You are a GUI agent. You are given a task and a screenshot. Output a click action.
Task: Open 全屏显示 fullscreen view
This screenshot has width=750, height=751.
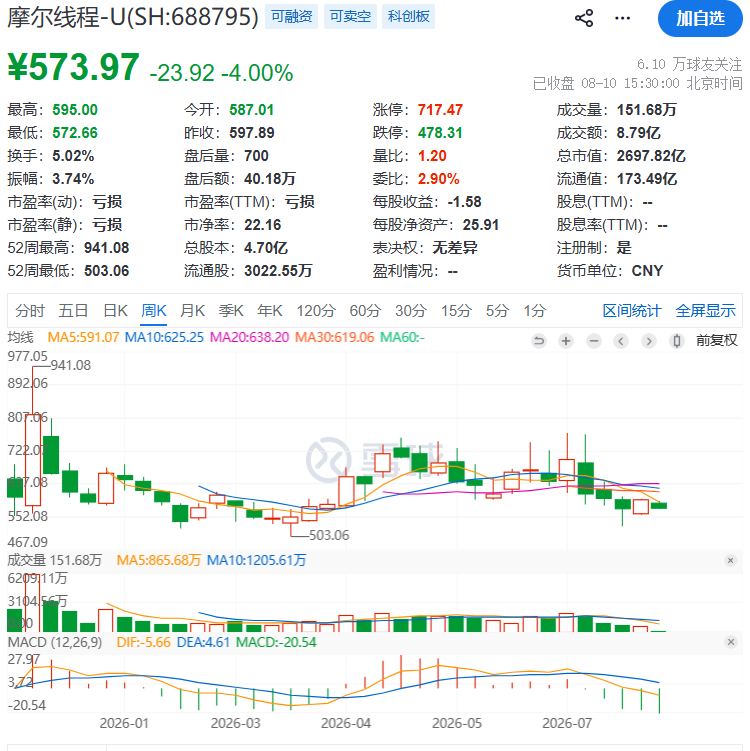[705, 310]
